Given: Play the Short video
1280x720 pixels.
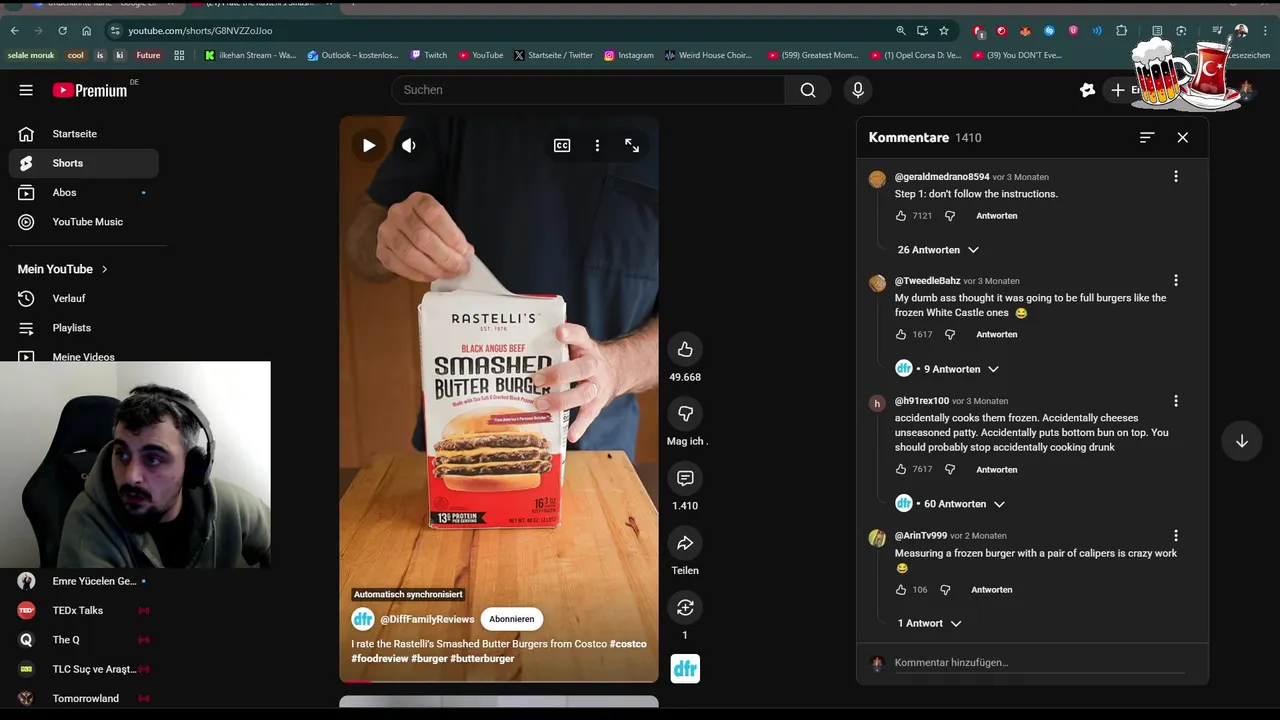Looking at the screenshot, I should [369, 145].
